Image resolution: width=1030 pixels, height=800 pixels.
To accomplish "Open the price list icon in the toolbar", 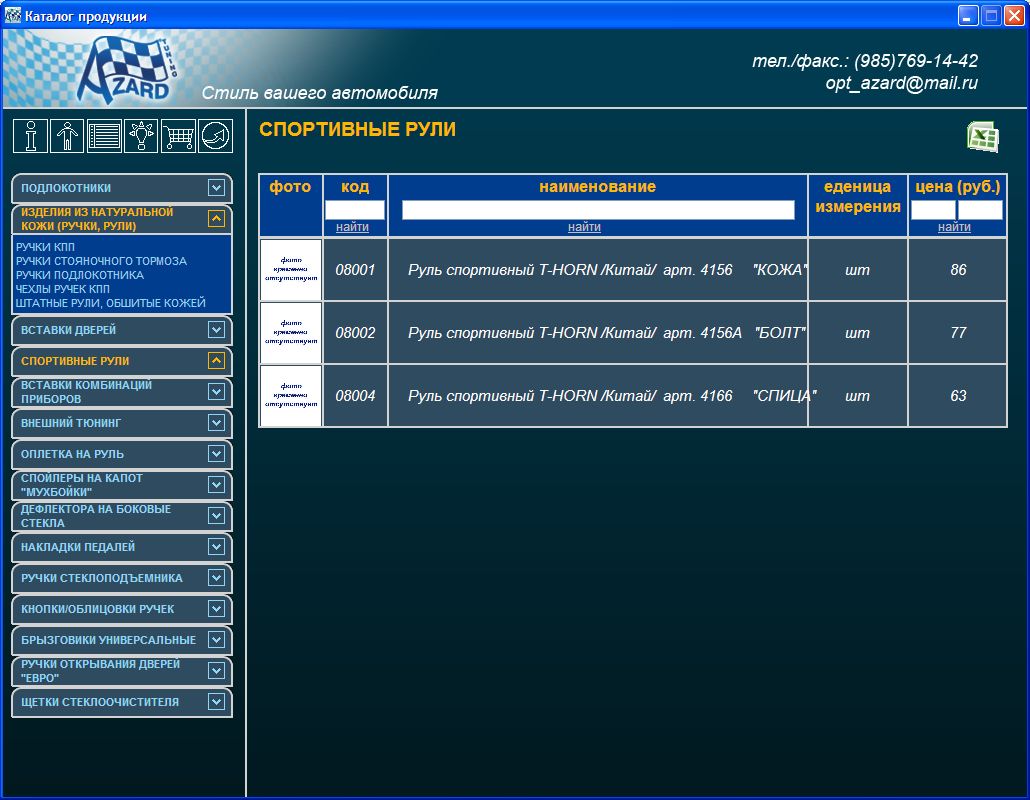I will (x=104, y=136).
